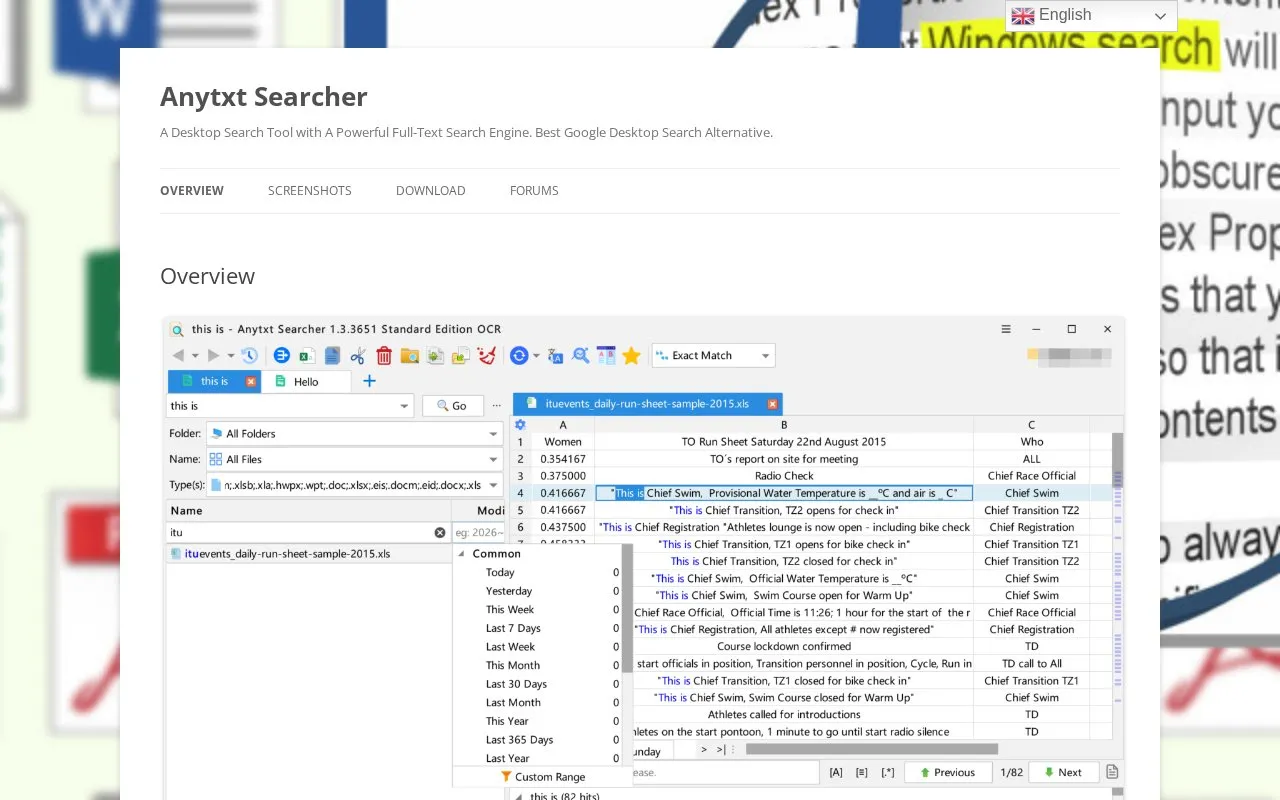
Task: Toggle the [≡] whole word option
Action: tap(862, 772)
